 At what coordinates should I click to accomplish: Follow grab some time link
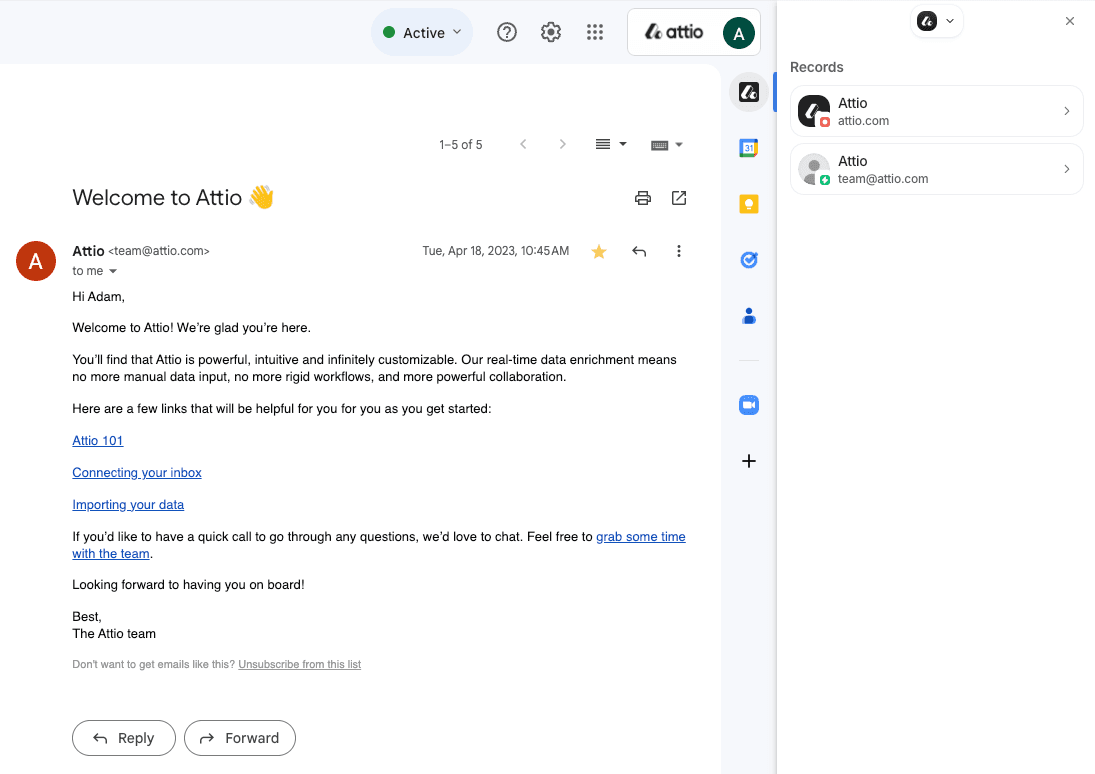point(640,536)
